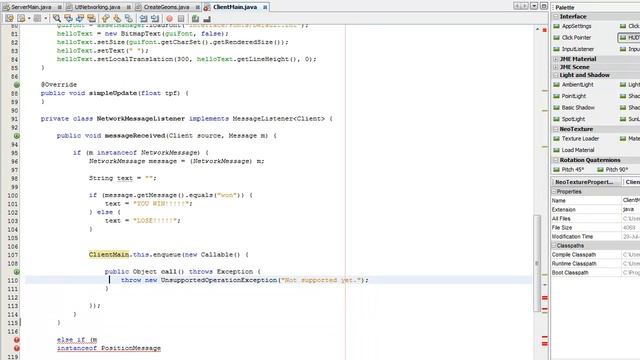Select the Extension property row
640x360 pixels.
pyautogui.click(x=596, y=209)
